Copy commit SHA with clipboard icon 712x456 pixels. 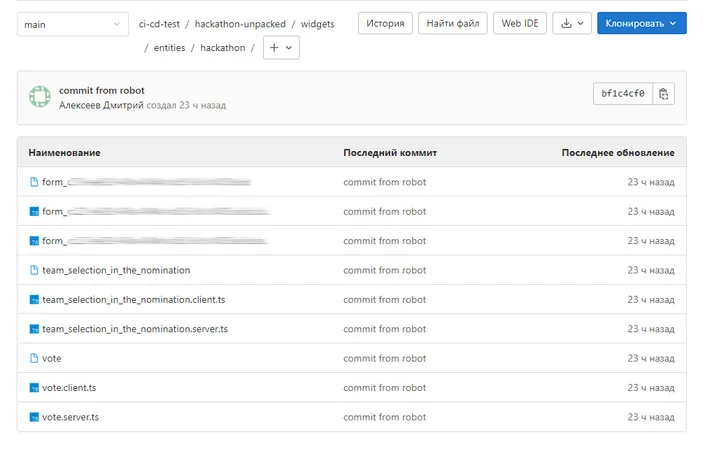point(664,94)
